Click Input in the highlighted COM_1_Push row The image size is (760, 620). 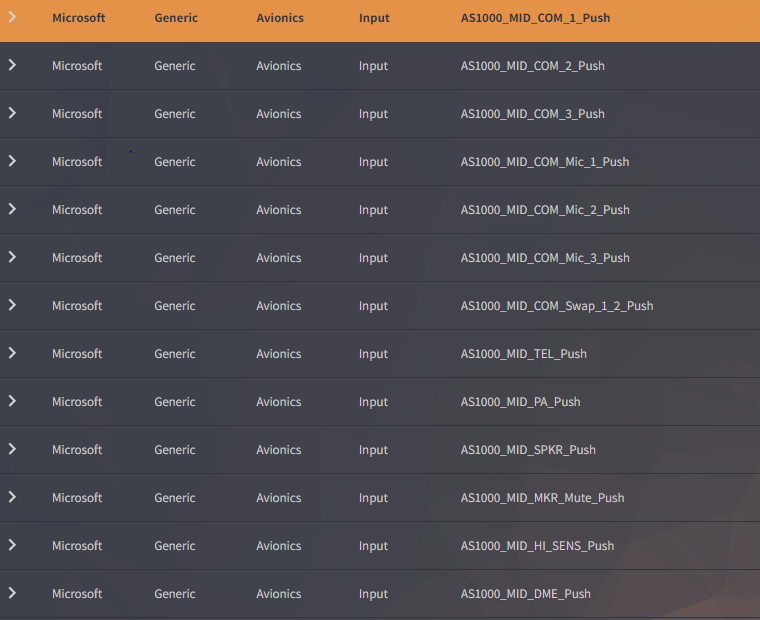pyautogui.click(x=374, y=18)
